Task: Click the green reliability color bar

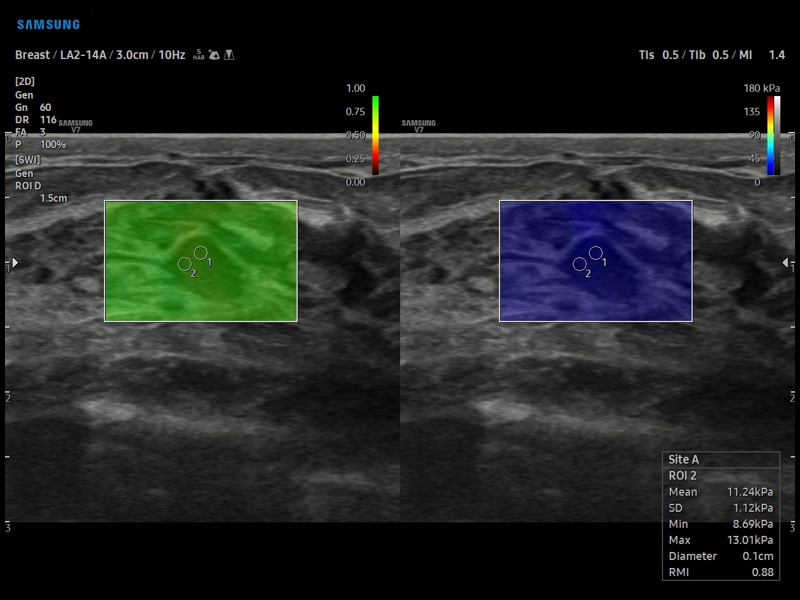Action: click(x=375, y=135)
